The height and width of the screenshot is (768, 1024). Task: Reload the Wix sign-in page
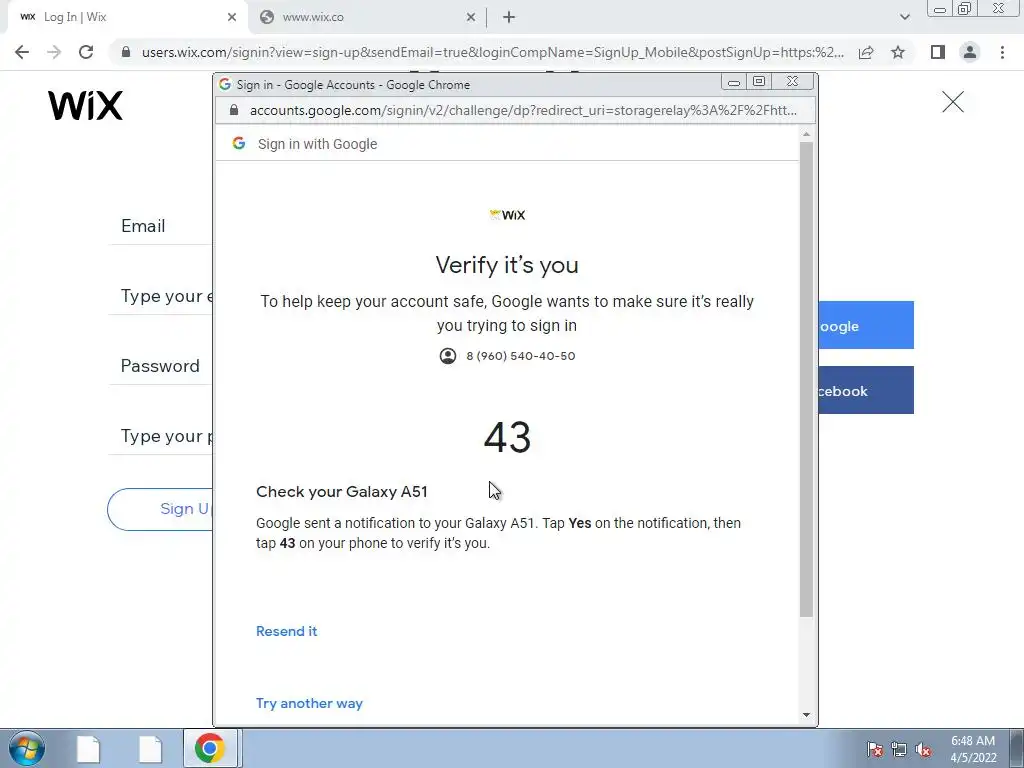pos(86,52)
